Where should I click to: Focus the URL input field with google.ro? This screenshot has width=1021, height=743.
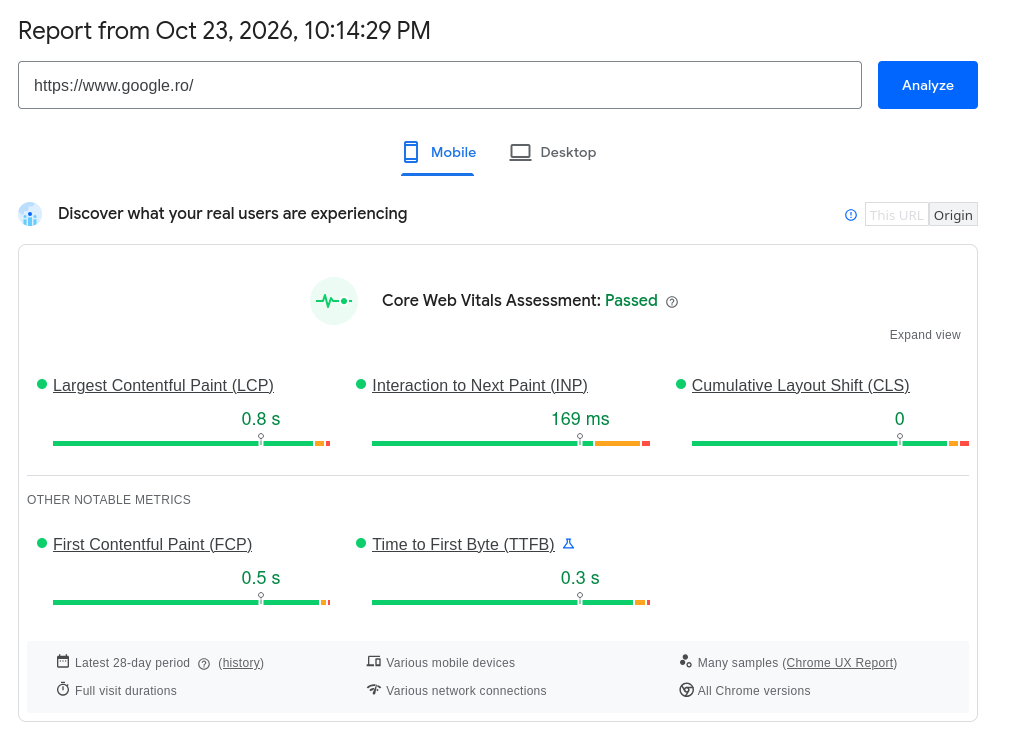click(x=440, y=85)
